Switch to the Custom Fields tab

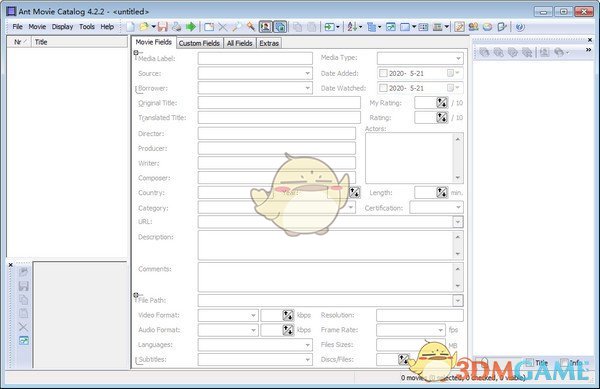199,43
